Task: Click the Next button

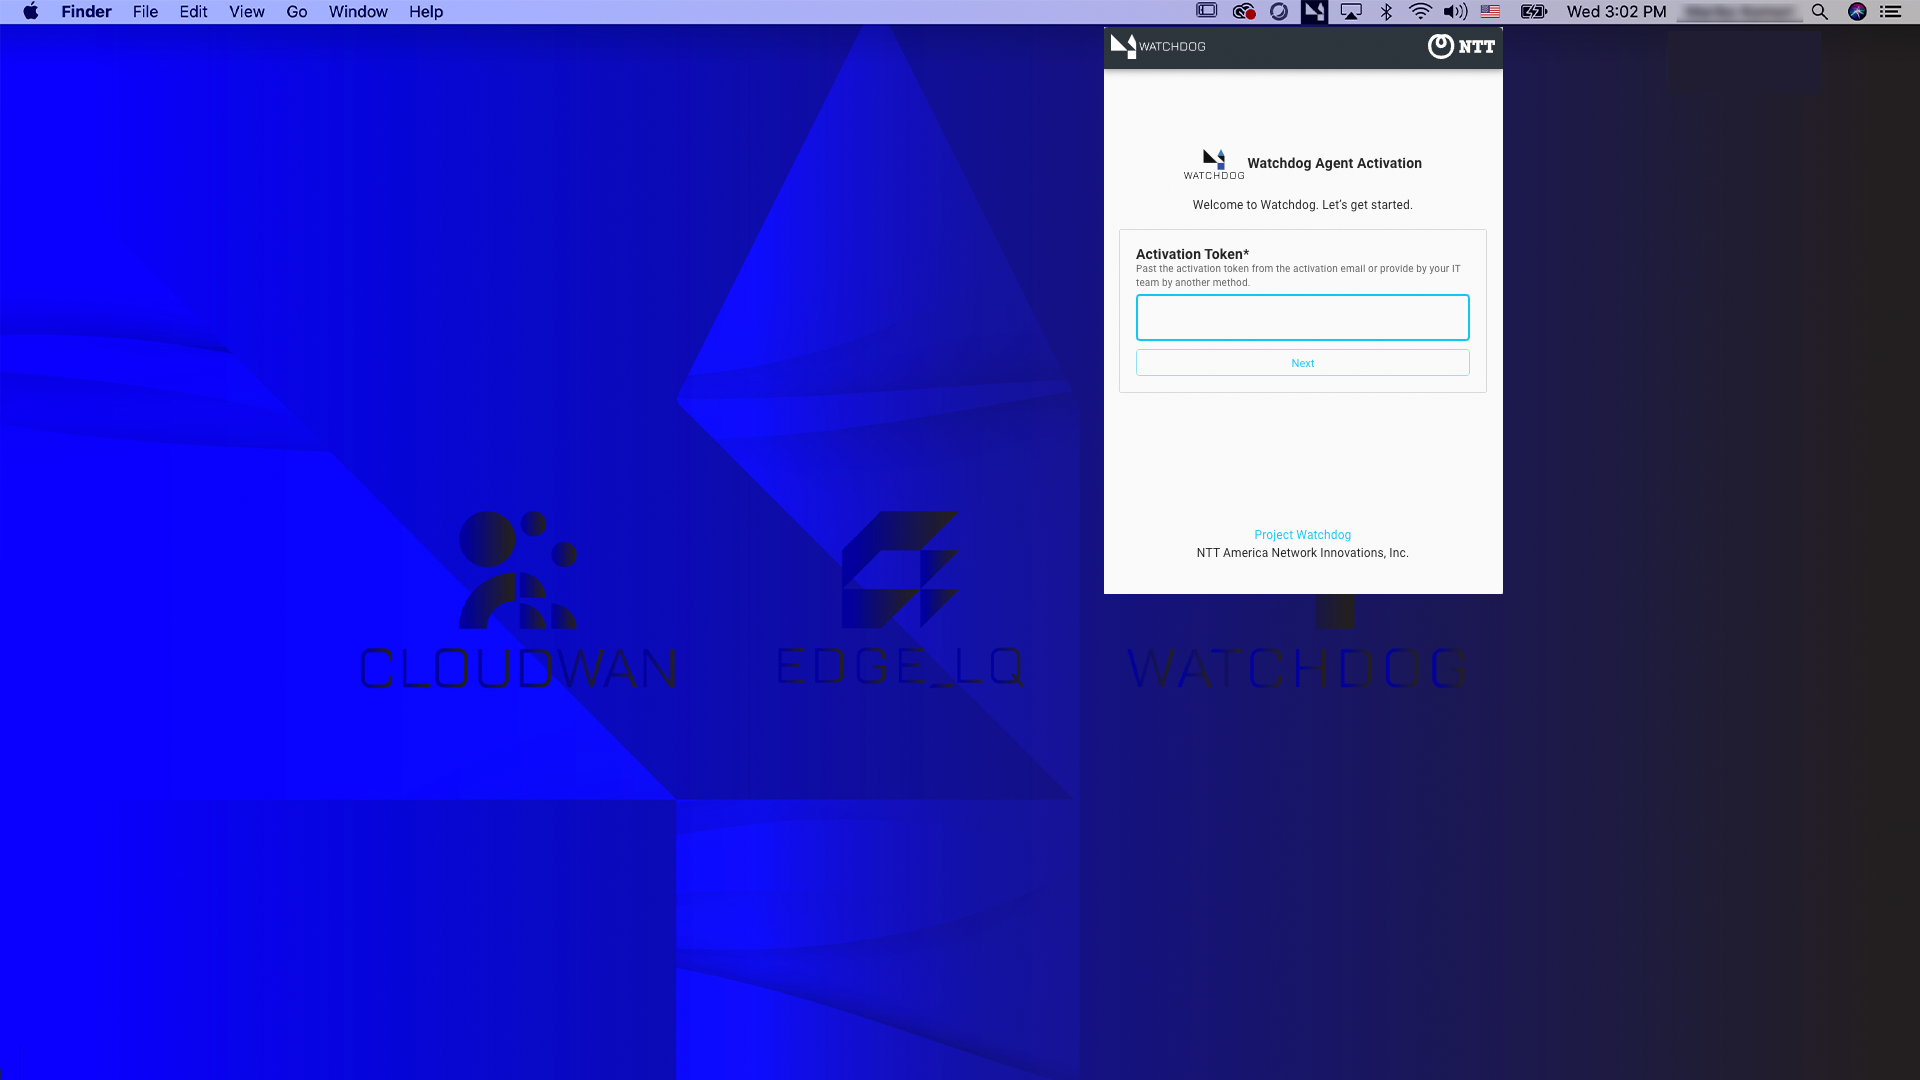Action: (x=1302, y=363)
